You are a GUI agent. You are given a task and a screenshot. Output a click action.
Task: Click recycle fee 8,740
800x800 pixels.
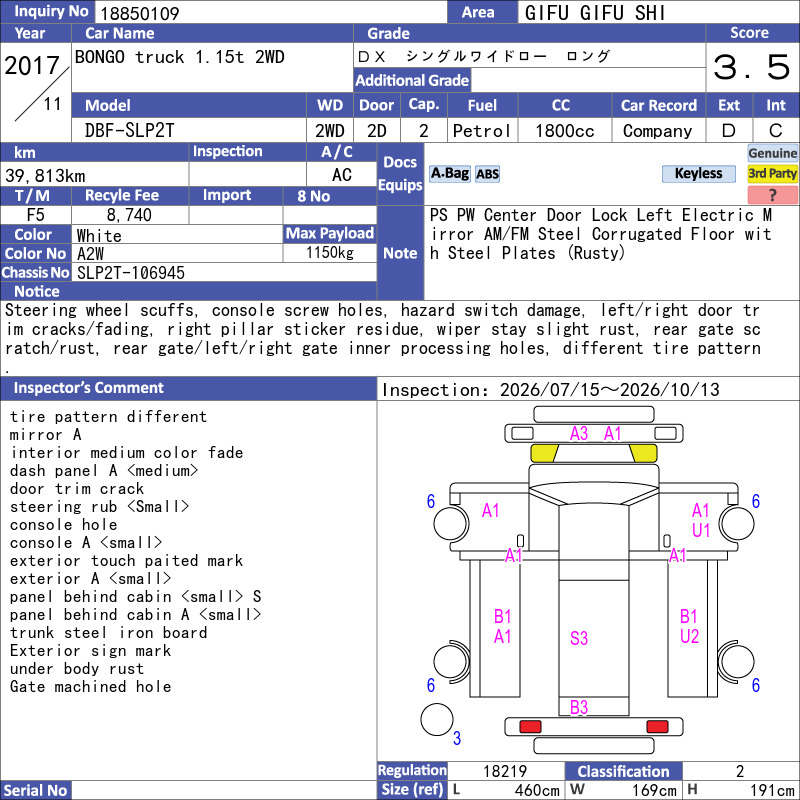pos(129,215)
